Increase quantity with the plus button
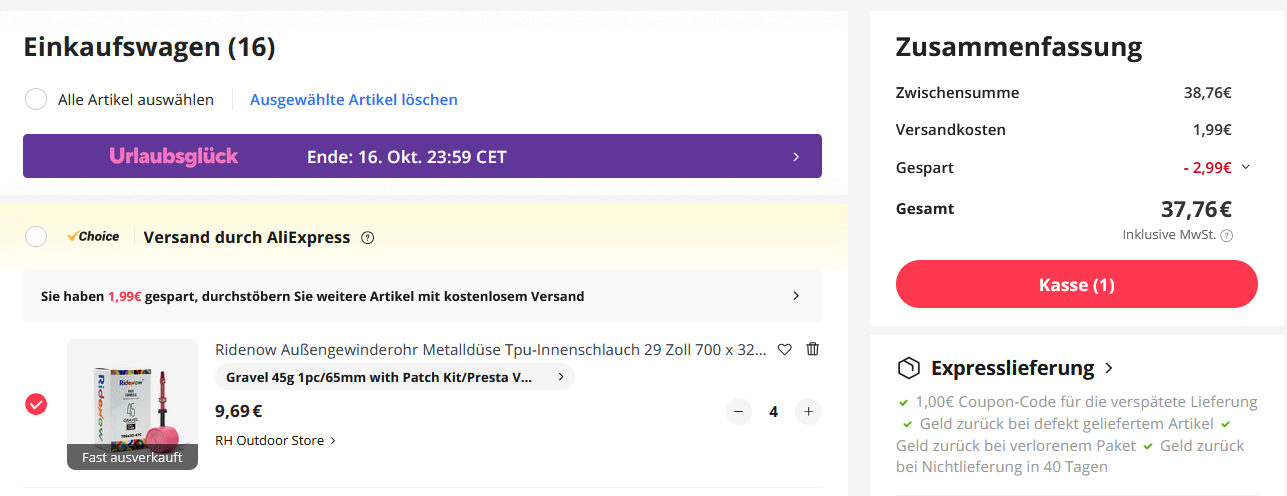This screenshot has width=1287, height=496. [808, 411]
